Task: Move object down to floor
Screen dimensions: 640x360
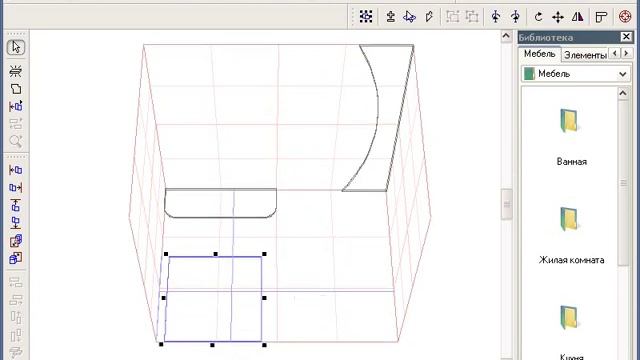Action: click(16, 223)
